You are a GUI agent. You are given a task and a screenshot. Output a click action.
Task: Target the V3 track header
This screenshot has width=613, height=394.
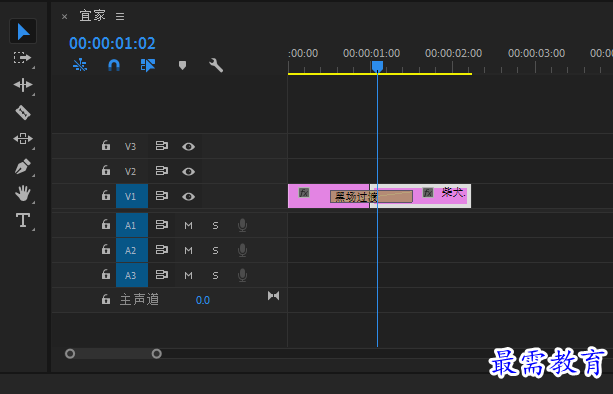131,146
